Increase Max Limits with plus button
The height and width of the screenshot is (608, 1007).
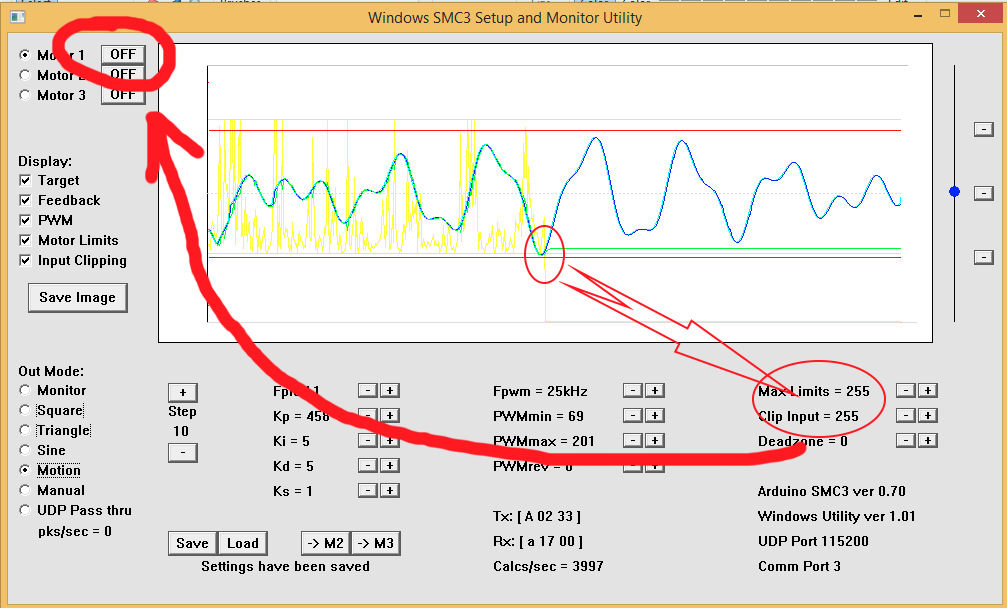[928, 390]
